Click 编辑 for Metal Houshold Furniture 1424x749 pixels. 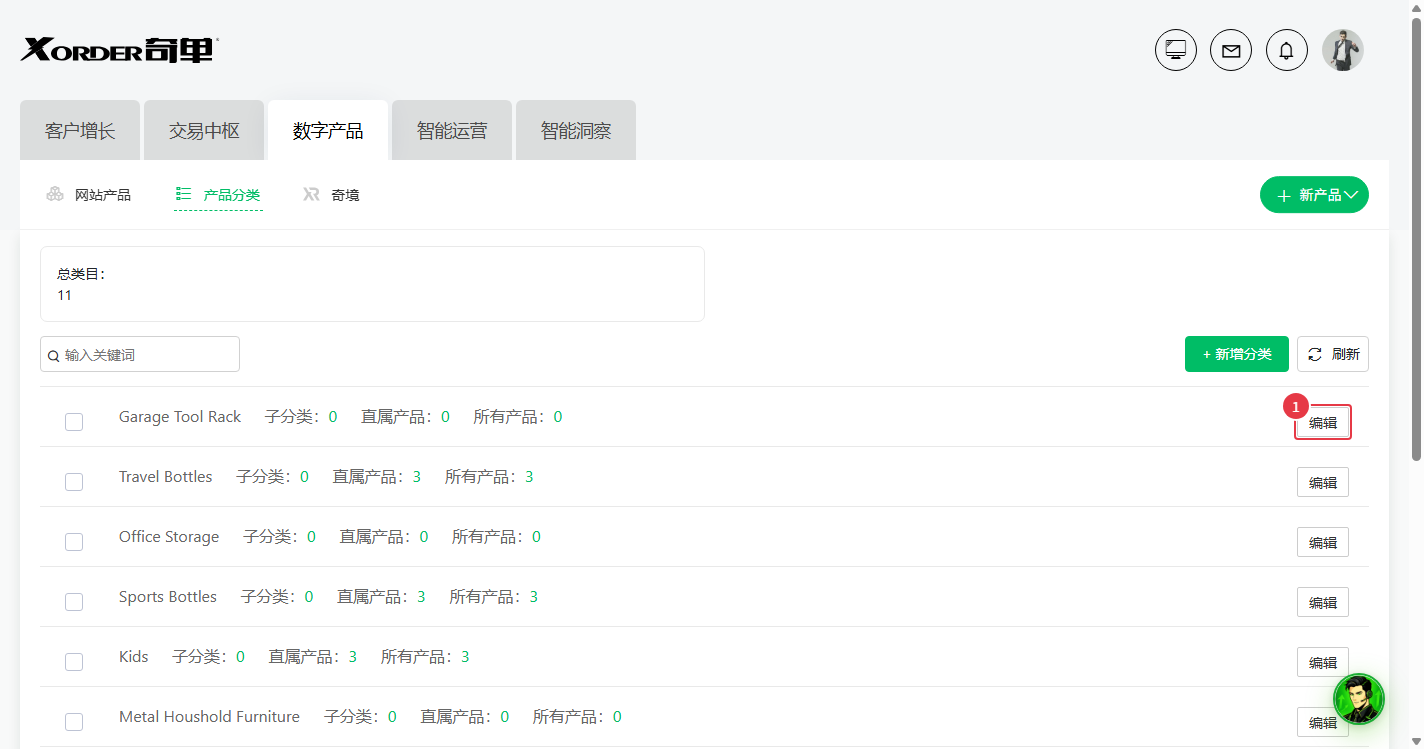point(1323,722)
